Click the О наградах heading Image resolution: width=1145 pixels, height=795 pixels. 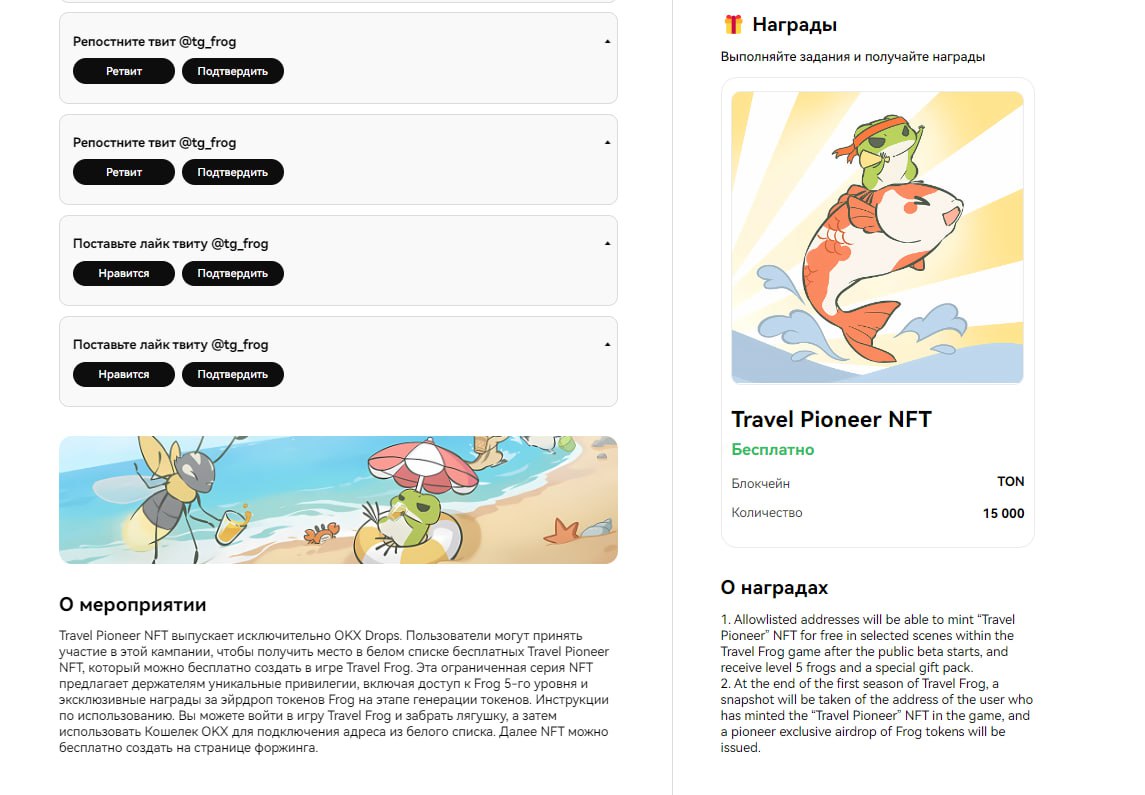click(x=774, y=588)
